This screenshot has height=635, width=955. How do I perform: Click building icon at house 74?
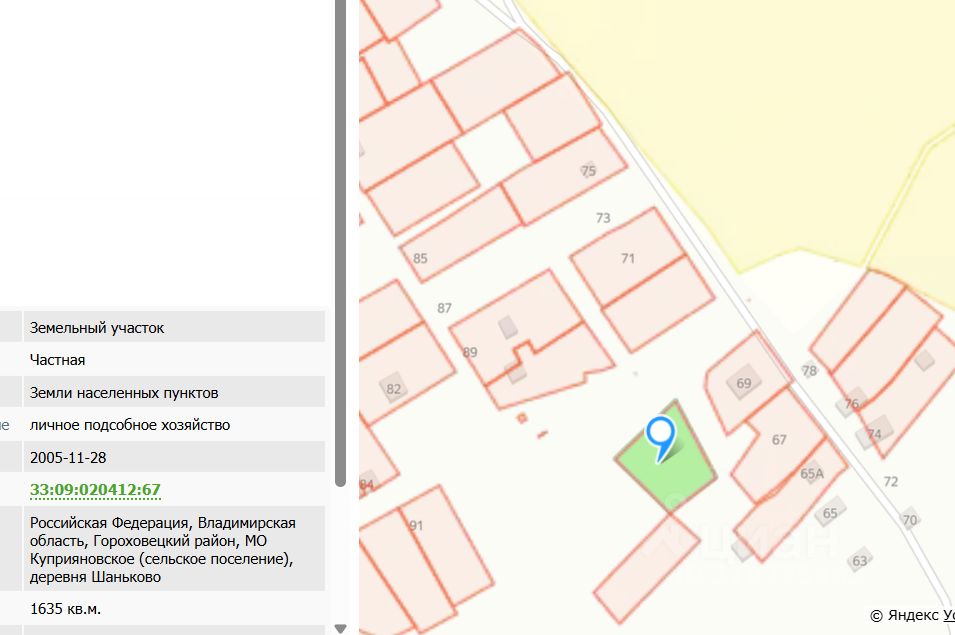coord(873,433)
